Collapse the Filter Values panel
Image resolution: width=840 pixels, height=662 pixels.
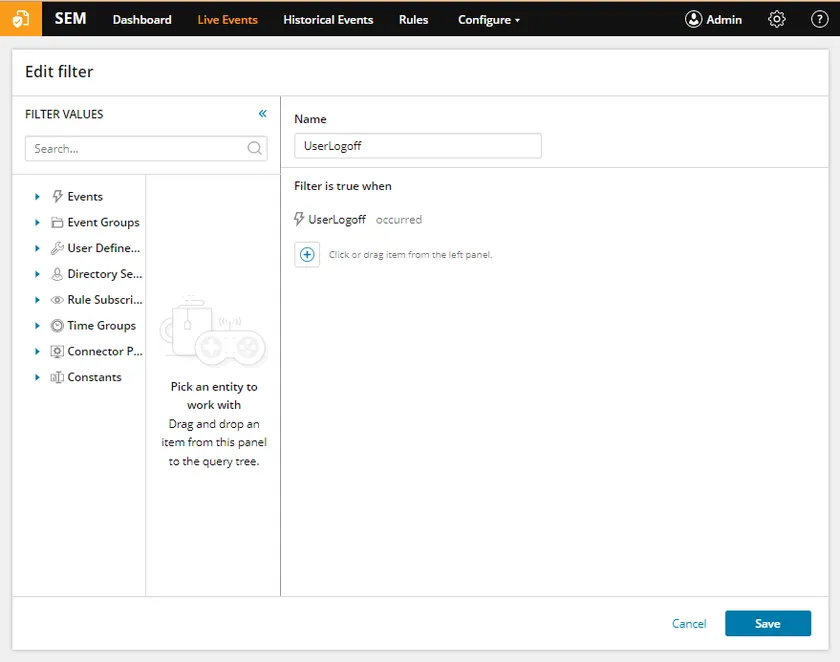pyautogui.click(x=263, y=114)
